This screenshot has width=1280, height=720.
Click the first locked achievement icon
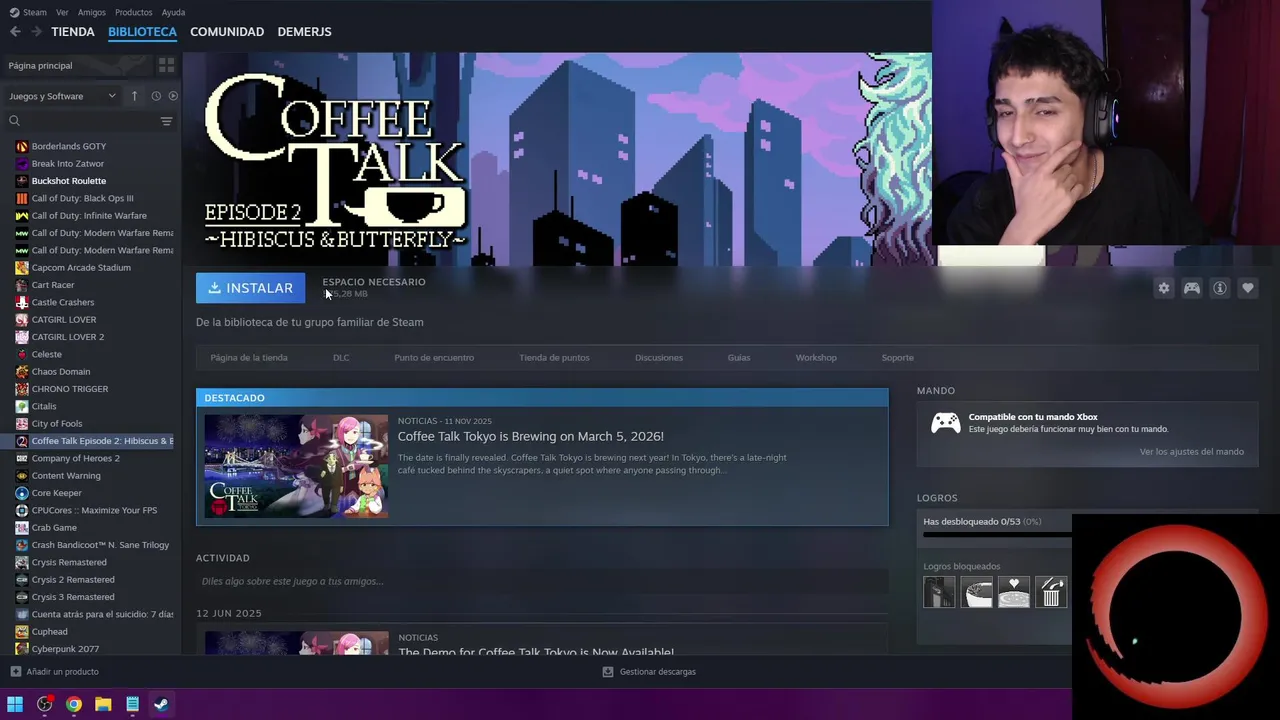point(939,592)
